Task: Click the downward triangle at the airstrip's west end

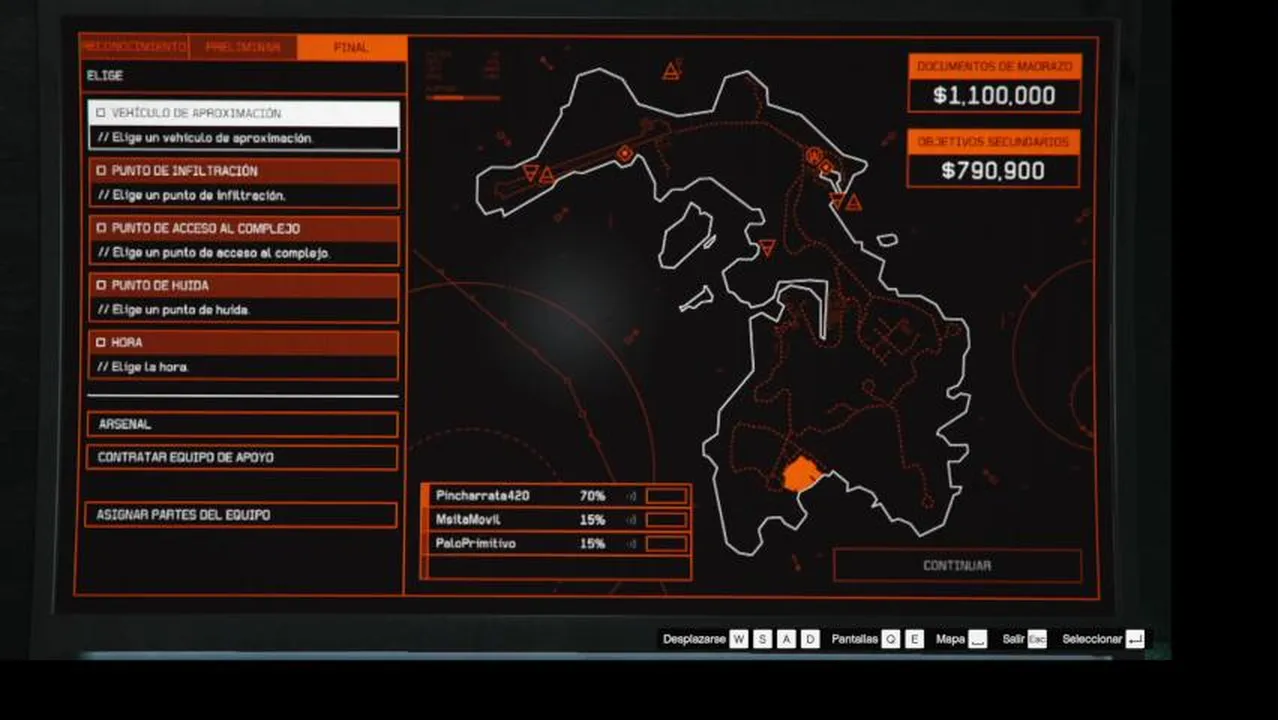Action: (x=531, y=172)
